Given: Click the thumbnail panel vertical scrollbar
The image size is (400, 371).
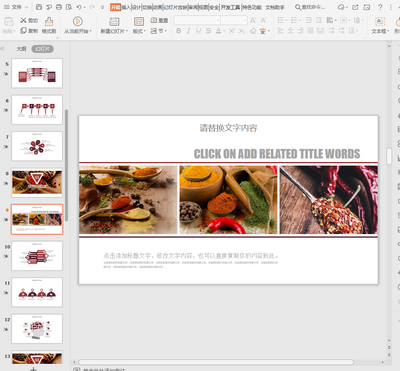Looking at the screenshot, I should coord(67,165).
